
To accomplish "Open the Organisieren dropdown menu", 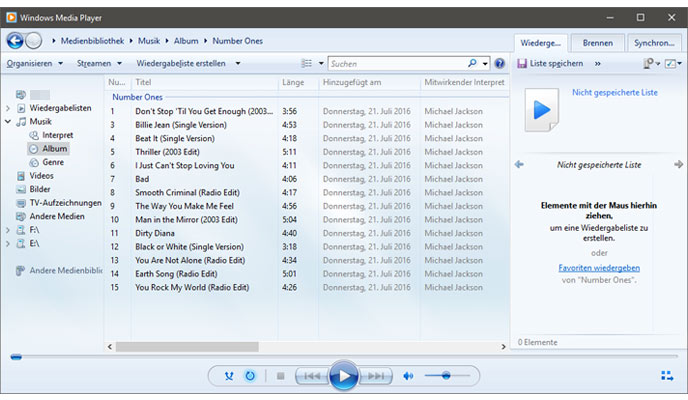I will point(32,63).
